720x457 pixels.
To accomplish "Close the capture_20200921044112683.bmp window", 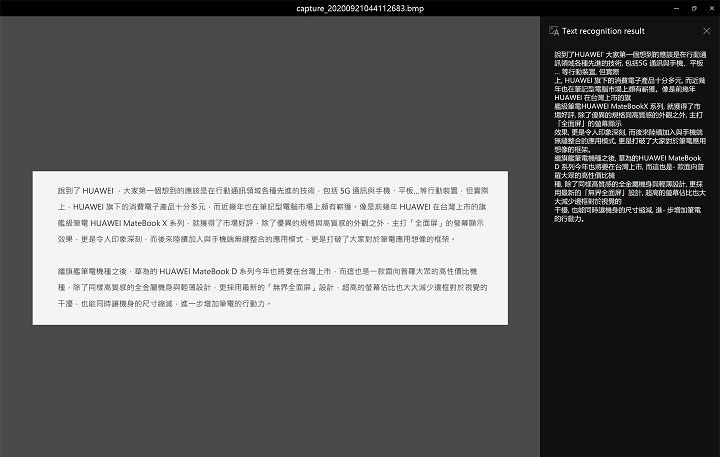I will [x=711, y=8].
